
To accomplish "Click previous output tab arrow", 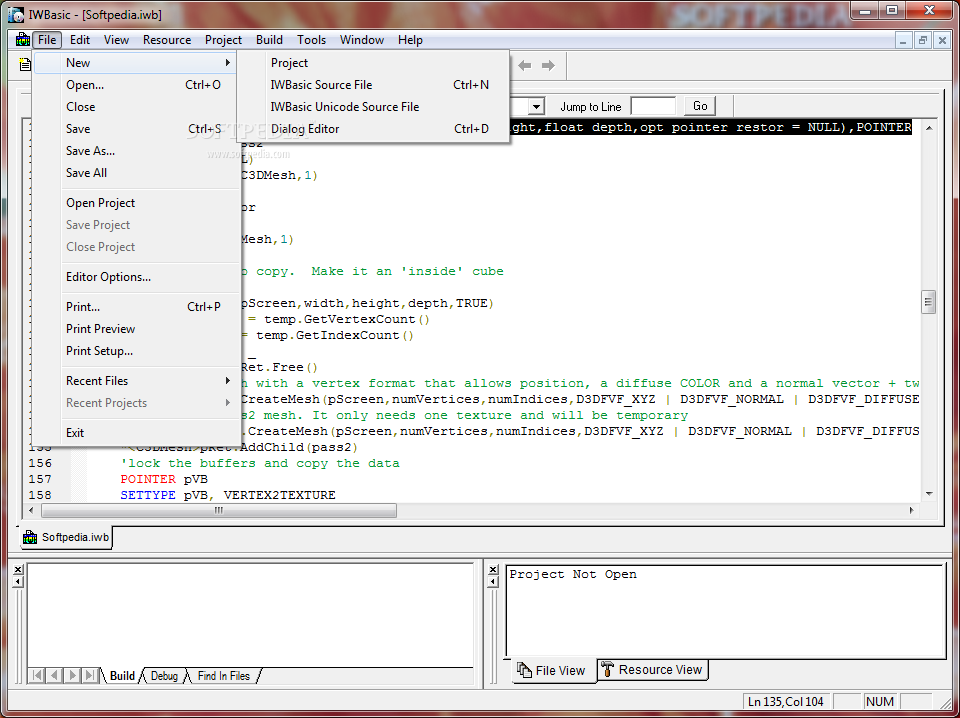I will point(54,675).
